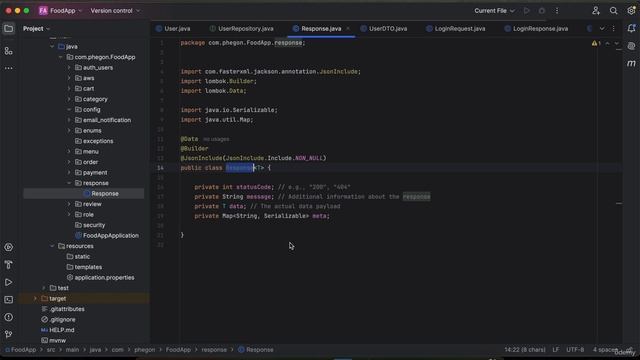Image resolution: width=640 pixels, height=360 pixels.
Task: Open the Git tool window icon
Action: point(9,335)
